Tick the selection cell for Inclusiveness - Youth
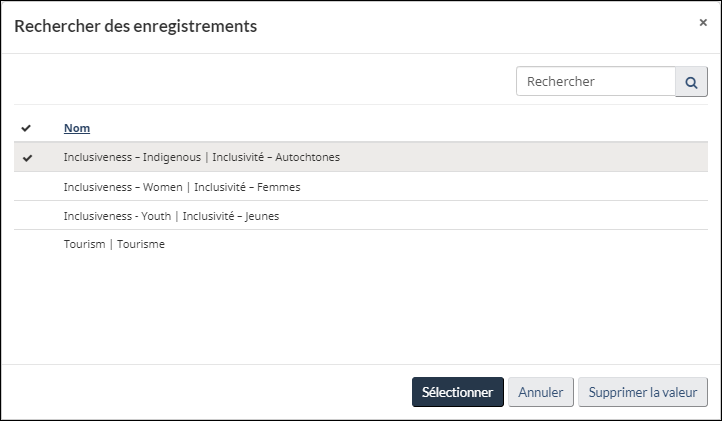This screenshot has width=722, height=421. [x=26, y=216]
